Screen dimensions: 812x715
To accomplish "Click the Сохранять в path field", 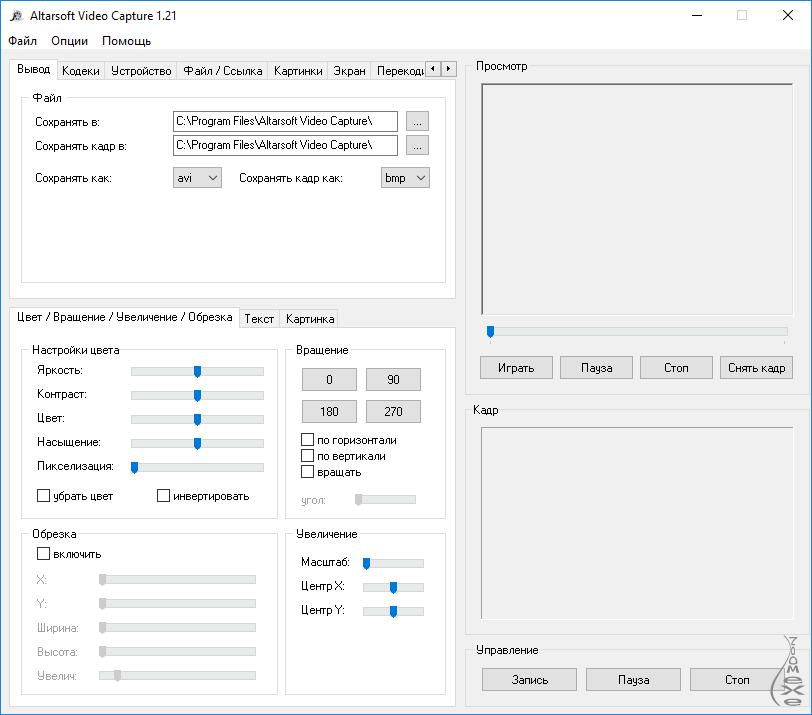I will click(285, 121).
